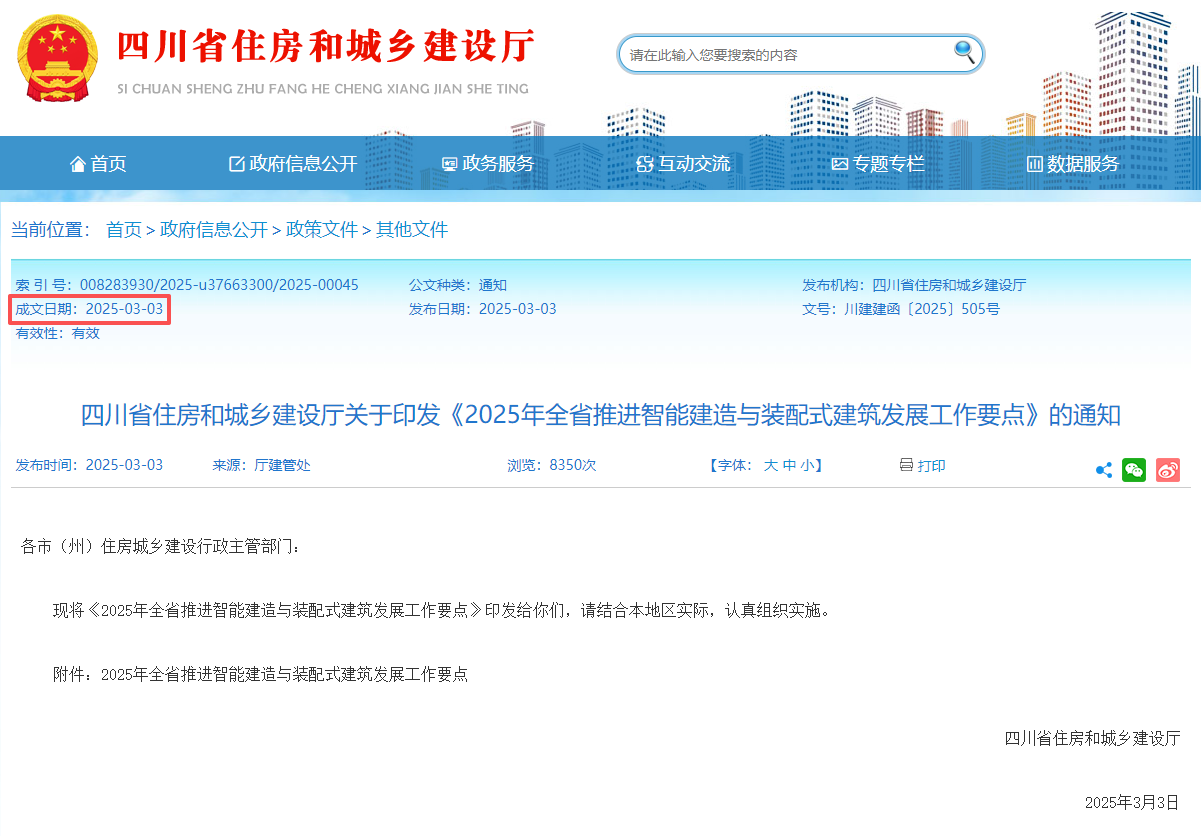Share via the Weibo icon
The width and height of the screenshot is (1201, 836).
pos(1167,469)
